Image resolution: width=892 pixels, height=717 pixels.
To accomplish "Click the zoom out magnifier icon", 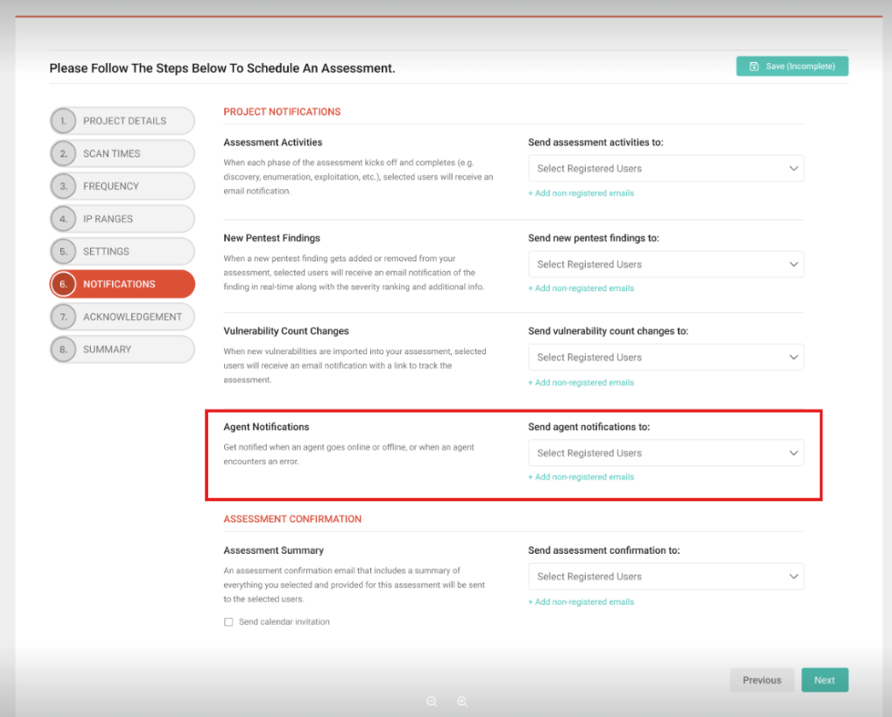I will coord(432,702).
